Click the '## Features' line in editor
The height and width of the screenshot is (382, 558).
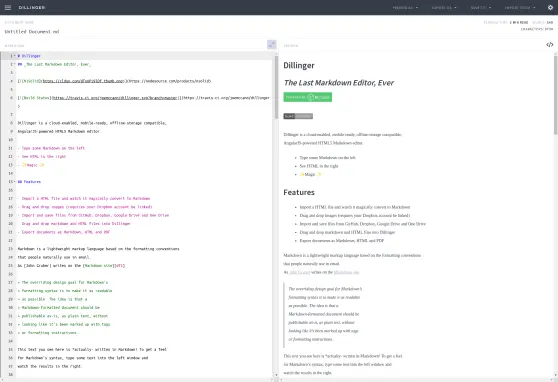point(29,182)
